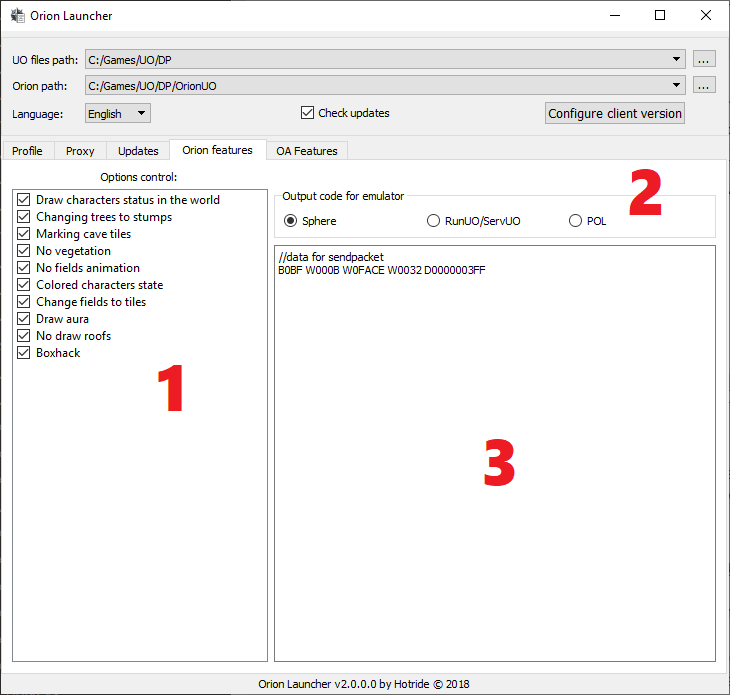Expand the Orion path dropdown
730x695 pixels.
676,85
